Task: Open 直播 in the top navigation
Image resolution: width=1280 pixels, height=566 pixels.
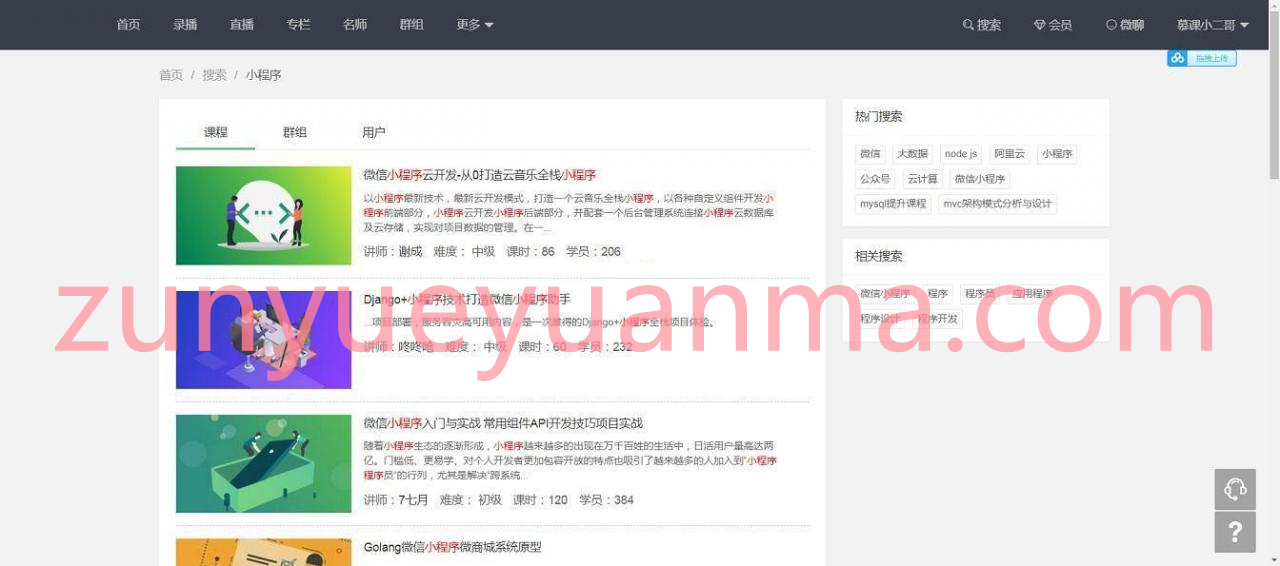Action: click(x=241, y=25)
